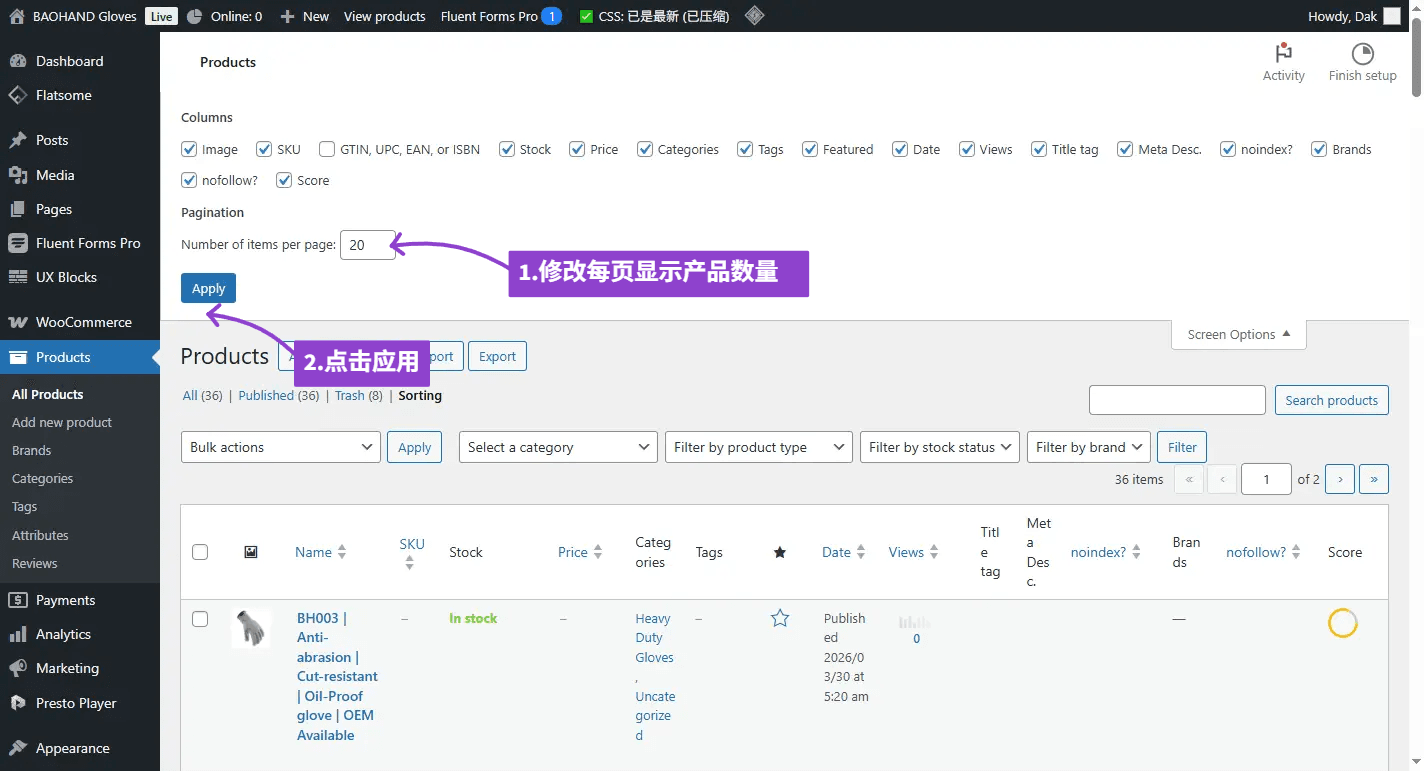The width and height of the screenshot is (1424, 771).
Task: Tick the select-all checkbox in table header
Action: coord(200,552)
